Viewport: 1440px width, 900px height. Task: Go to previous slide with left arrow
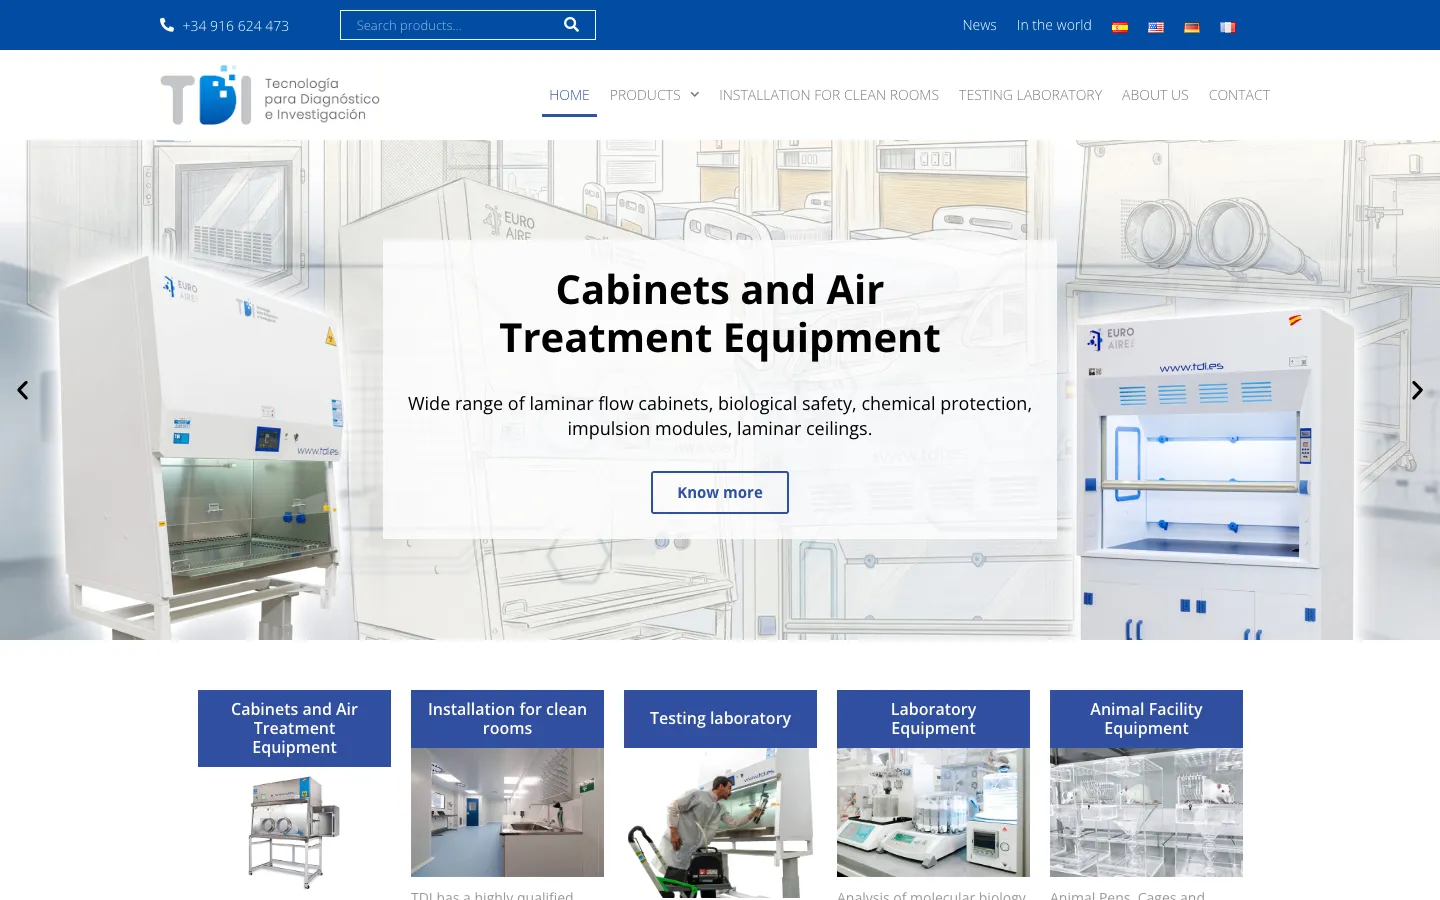23,390
